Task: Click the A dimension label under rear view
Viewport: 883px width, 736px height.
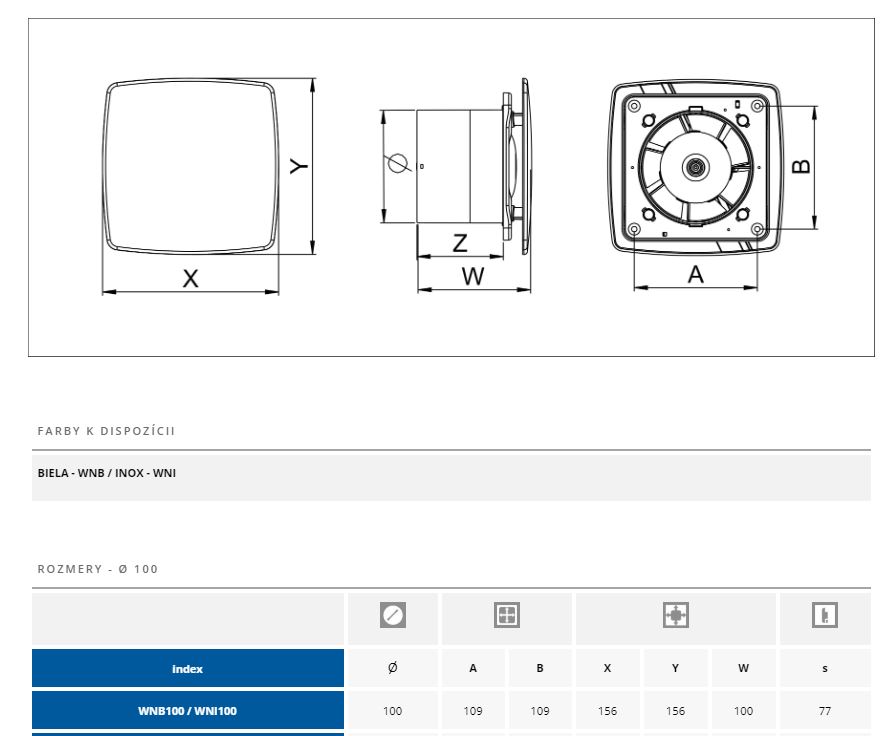Action: [x=696, y=274]
